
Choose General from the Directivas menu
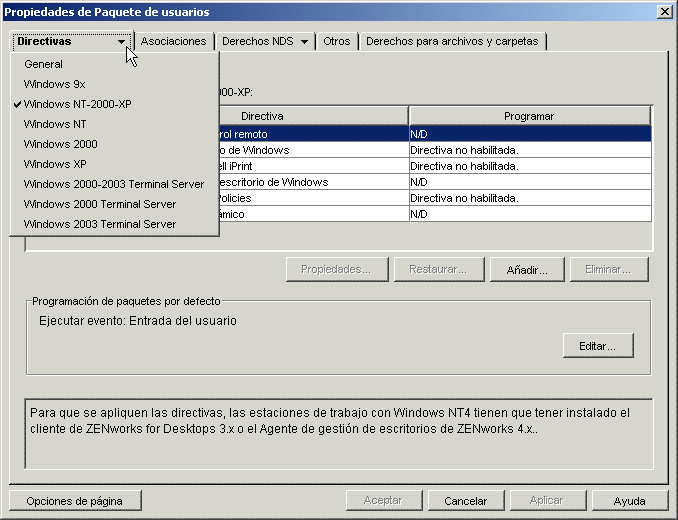coord(115,64)
